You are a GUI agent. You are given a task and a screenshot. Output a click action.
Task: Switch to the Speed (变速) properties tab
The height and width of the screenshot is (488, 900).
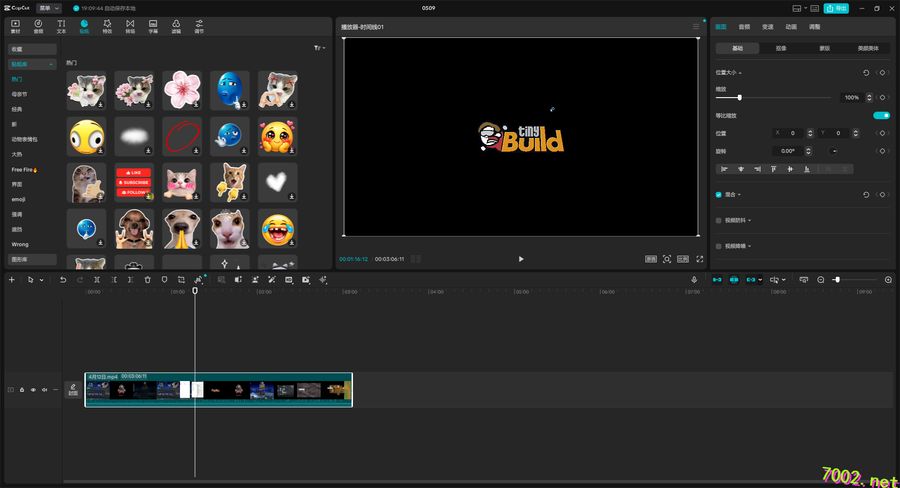tap(767, 27)
